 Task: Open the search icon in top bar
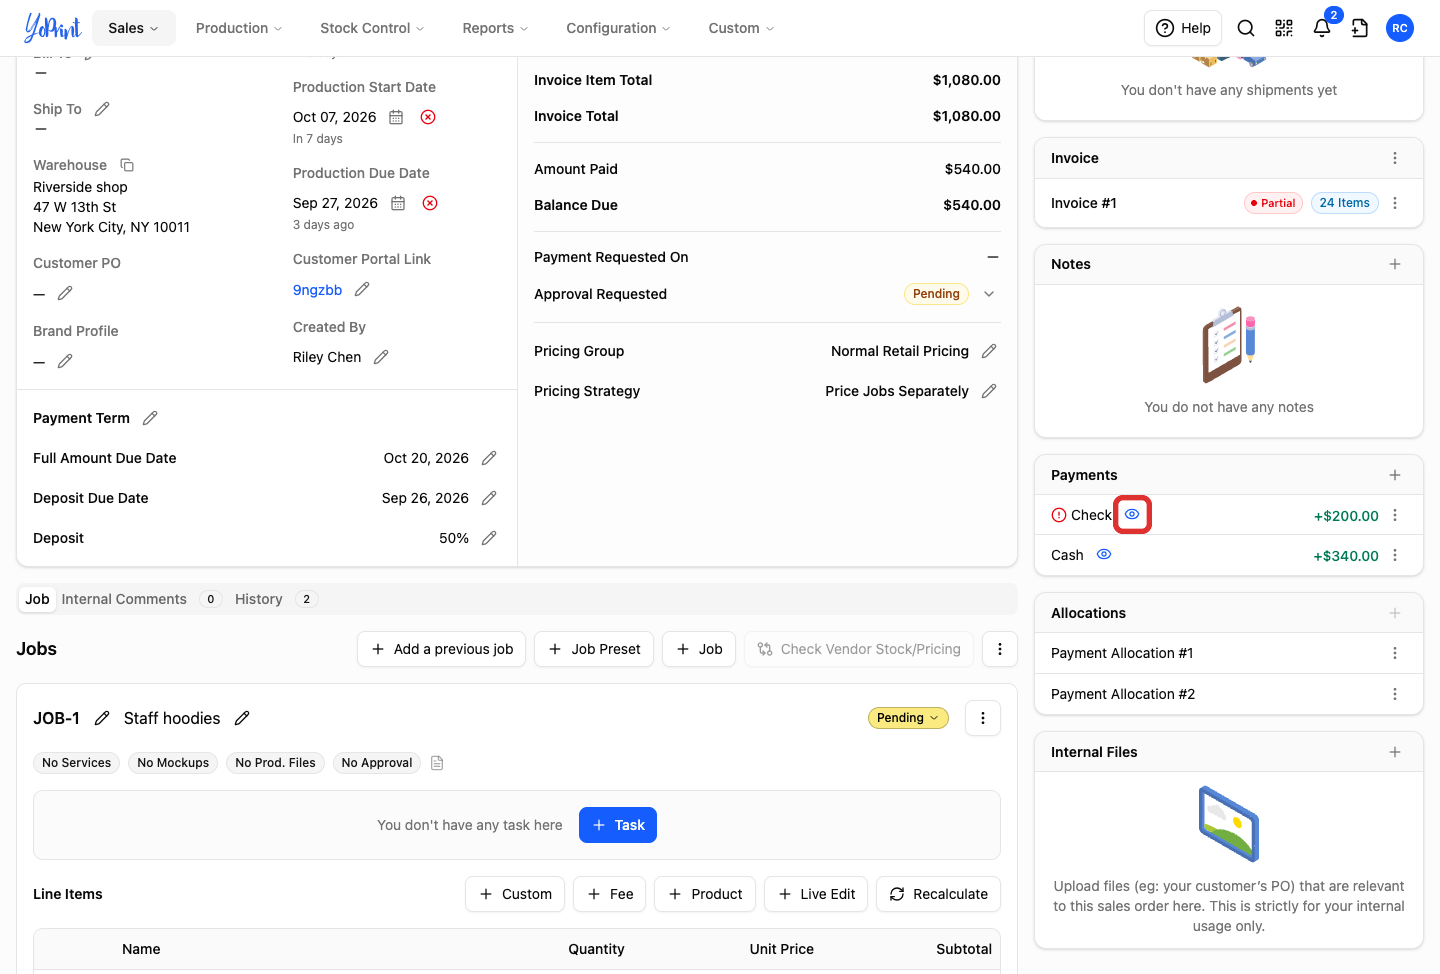click(x=1246, y=28)
